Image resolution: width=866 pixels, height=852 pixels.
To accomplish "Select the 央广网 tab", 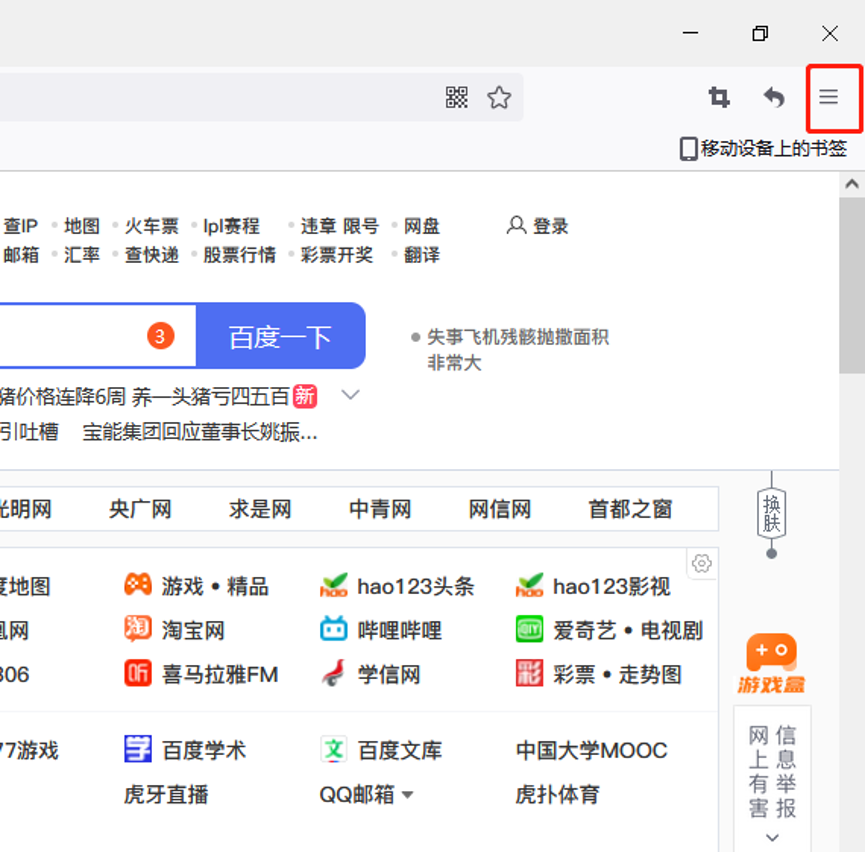I will tap(140, 510).
